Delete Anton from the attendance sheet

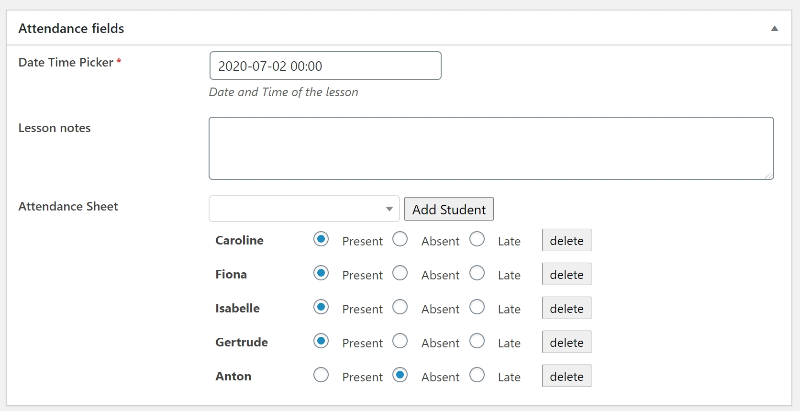coord(567,376)
